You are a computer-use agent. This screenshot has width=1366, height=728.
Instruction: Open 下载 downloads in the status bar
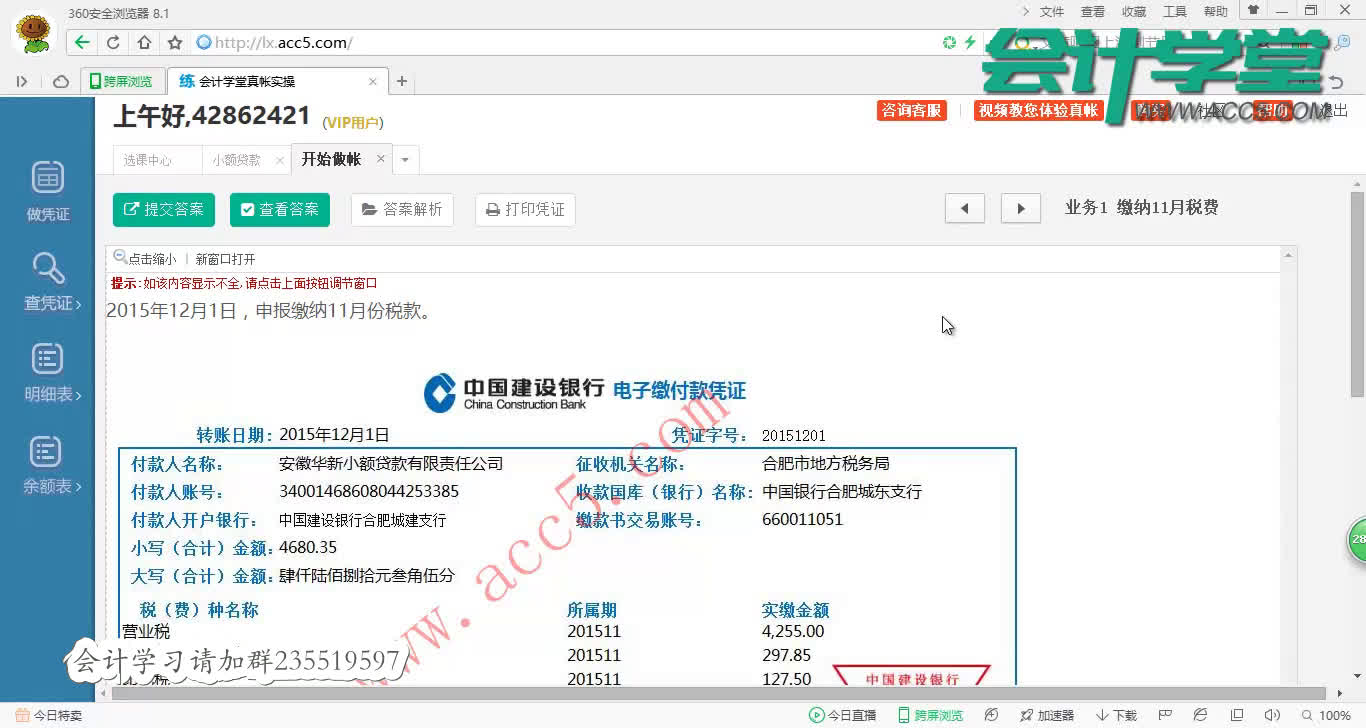point(1117,715)
